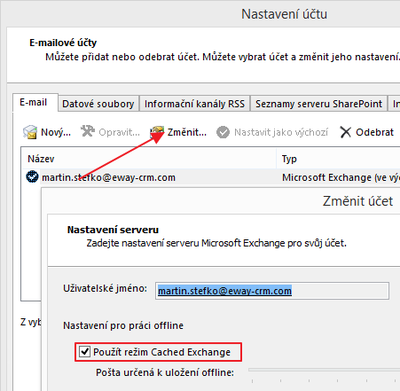Click the Odebrat X icon
Viewport: 400px width, 391px height.
pyautogui.click(x=346, y=132)
